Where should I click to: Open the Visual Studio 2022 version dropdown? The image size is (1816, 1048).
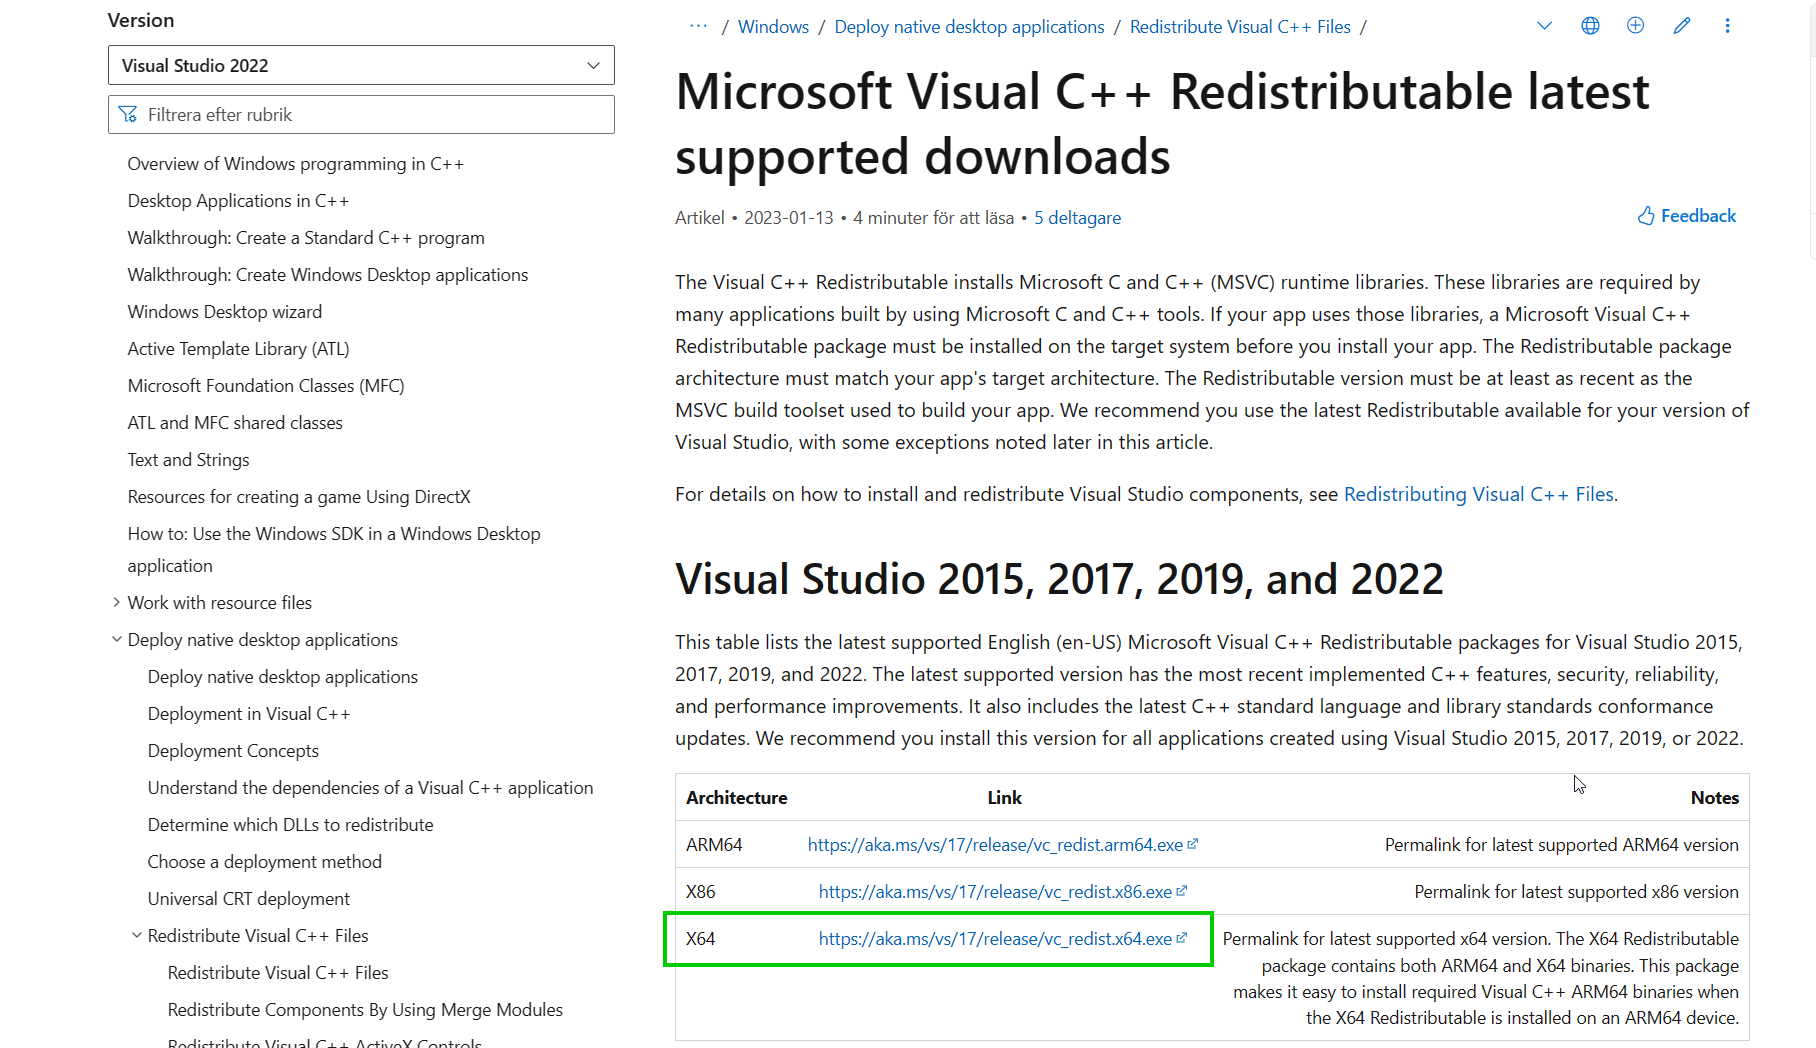(x=361, y=65)
